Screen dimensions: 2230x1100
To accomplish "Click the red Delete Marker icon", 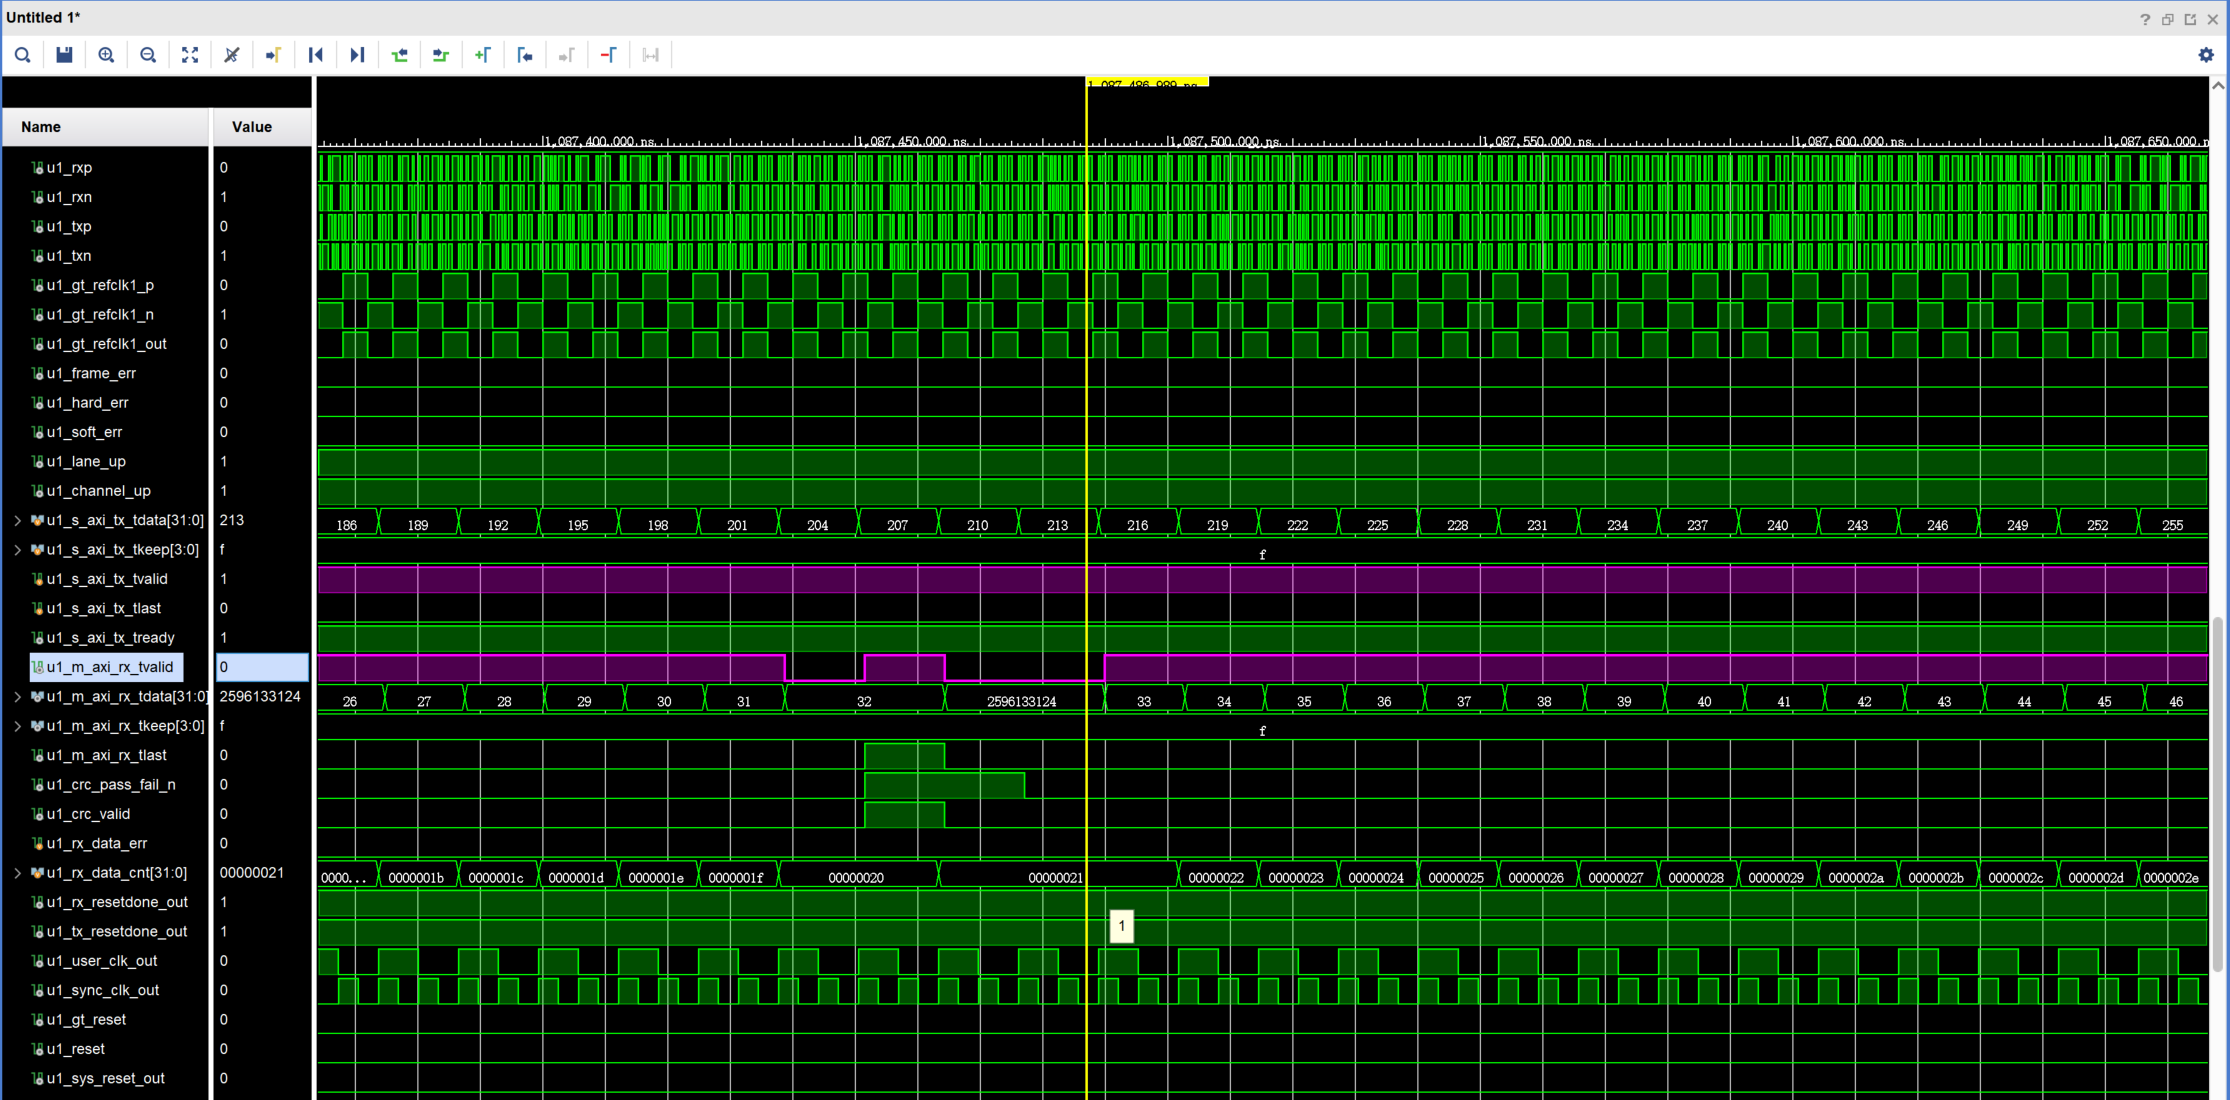I will 608,55.
